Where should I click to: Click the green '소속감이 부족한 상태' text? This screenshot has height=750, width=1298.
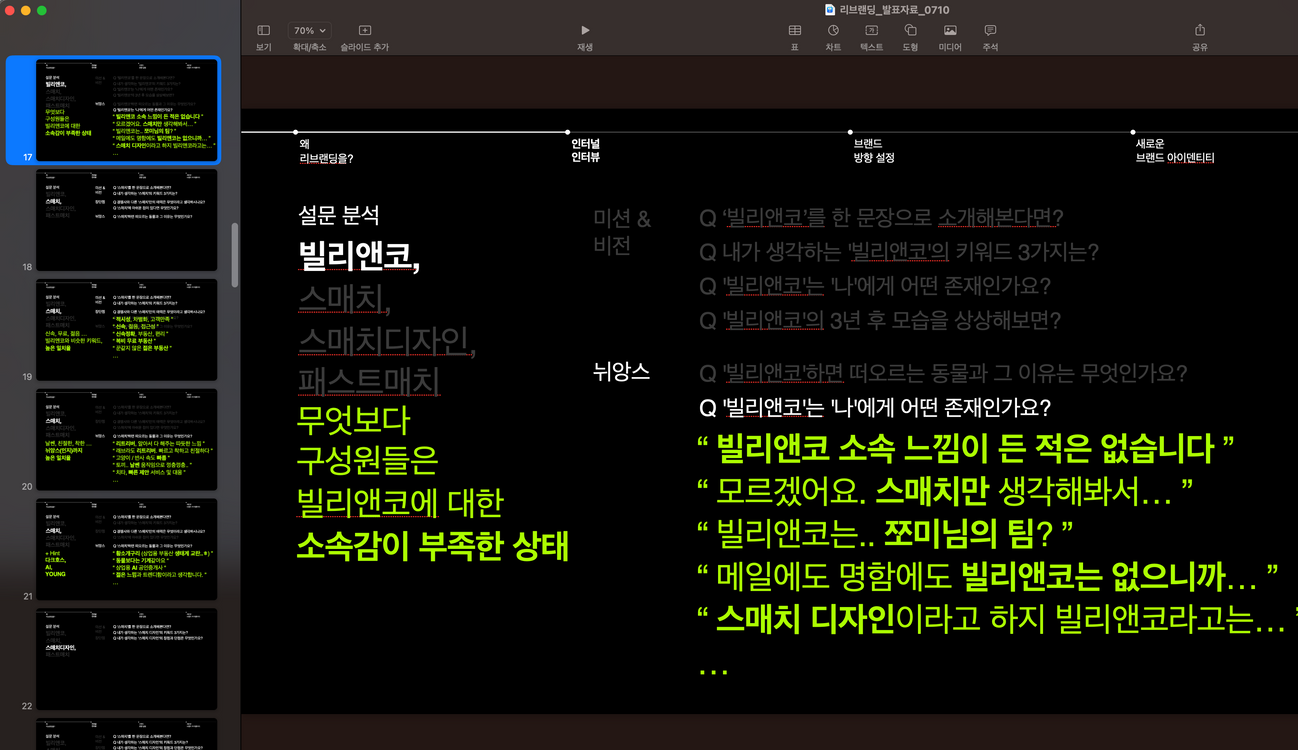(433, 547)
